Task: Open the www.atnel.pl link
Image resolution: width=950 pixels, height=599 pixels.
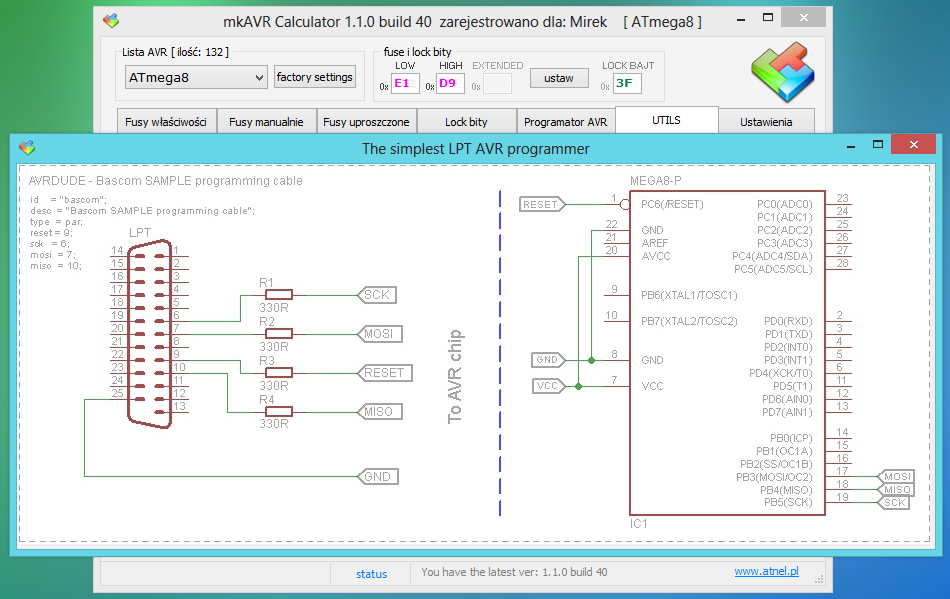Action: click(x=766, y=571)
